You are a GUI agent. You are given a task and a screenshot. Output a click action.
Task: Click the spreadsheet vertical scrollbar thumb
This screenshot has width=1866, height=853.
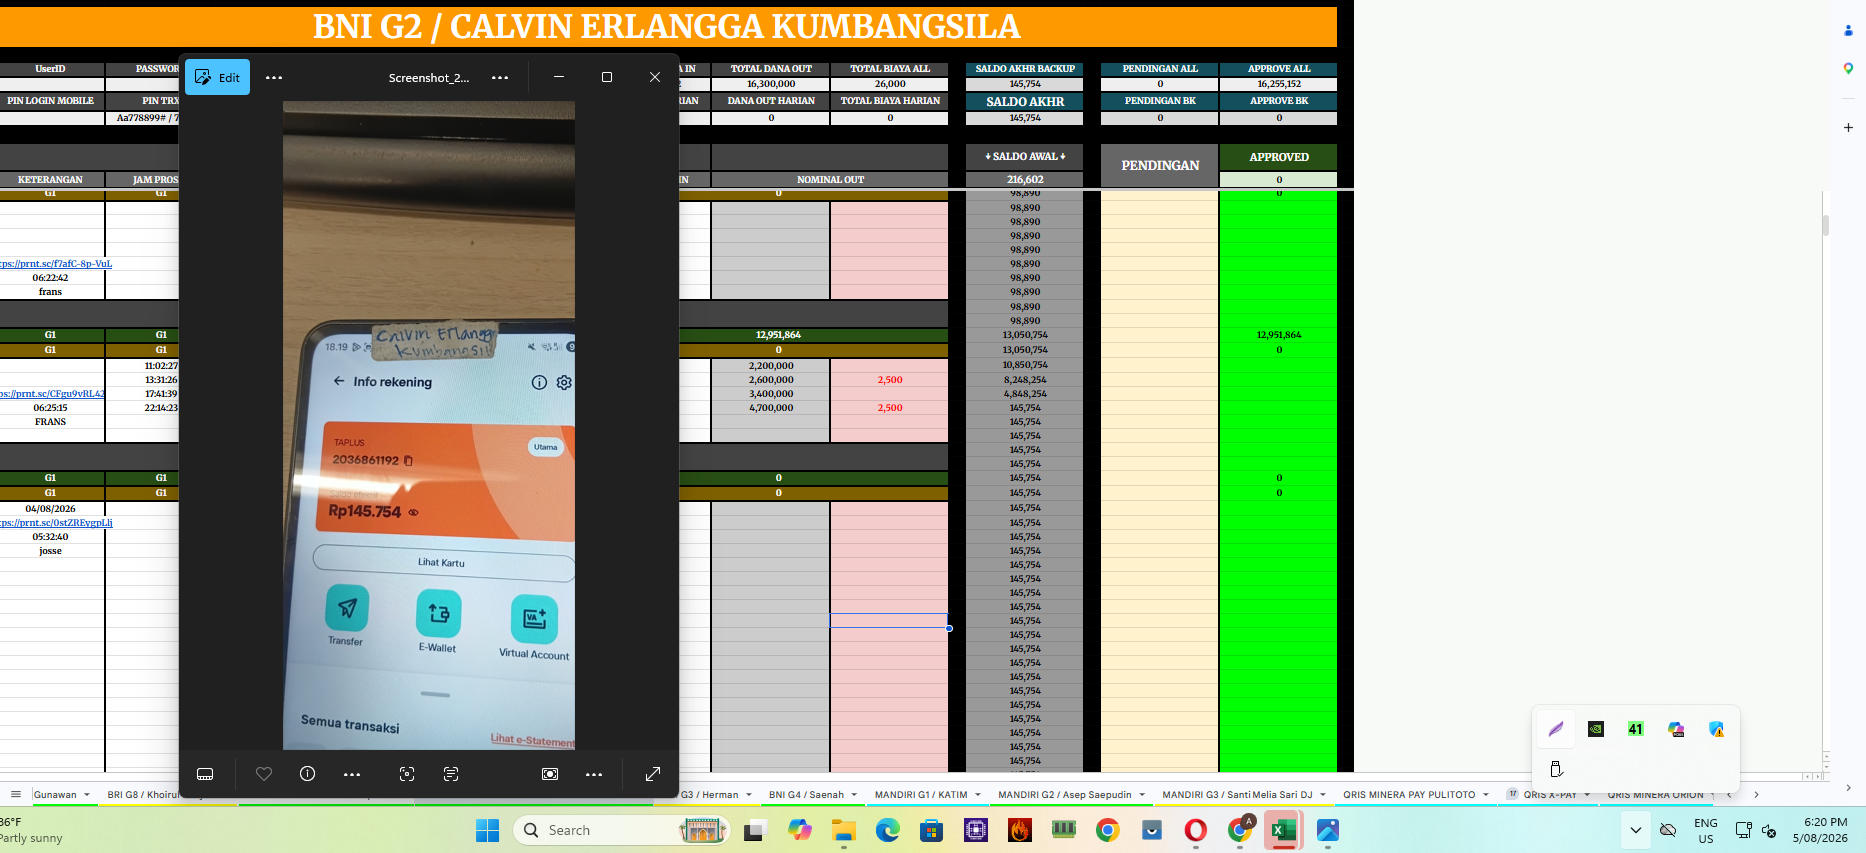[1826, 225]
